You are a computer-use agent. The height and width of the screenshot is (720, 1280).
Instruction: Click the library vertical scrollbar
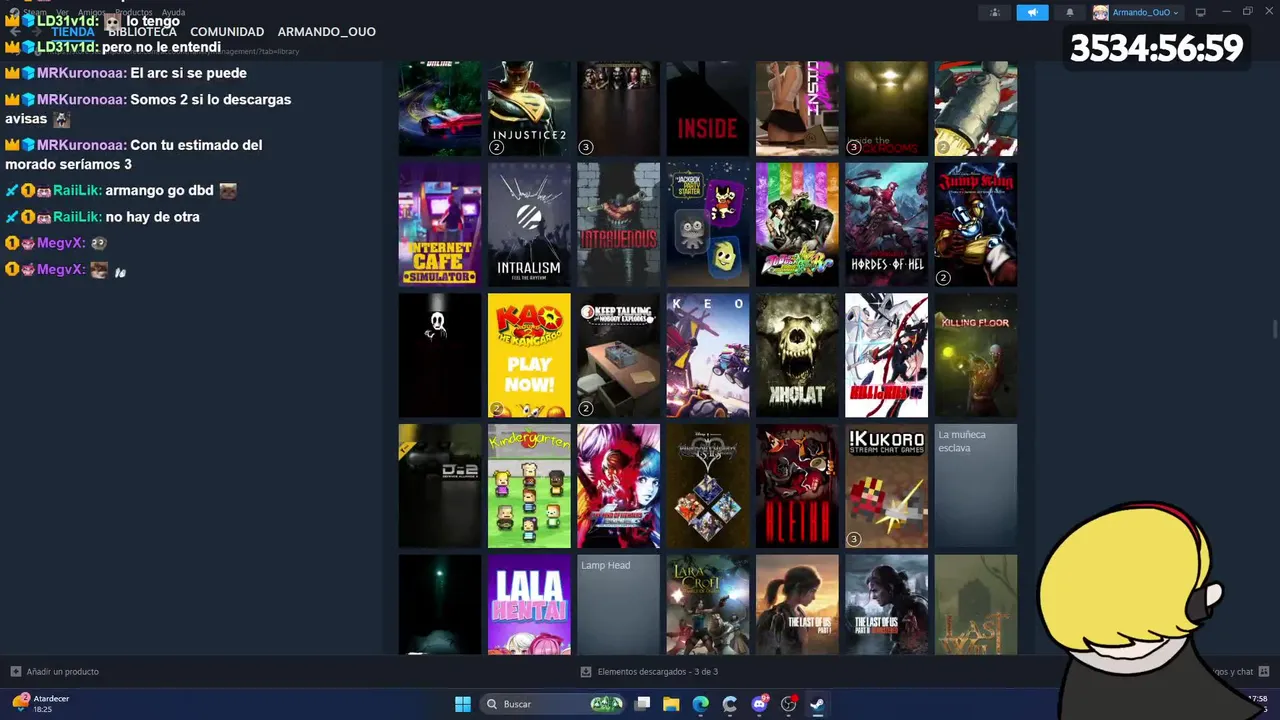tap(1274, 330)
